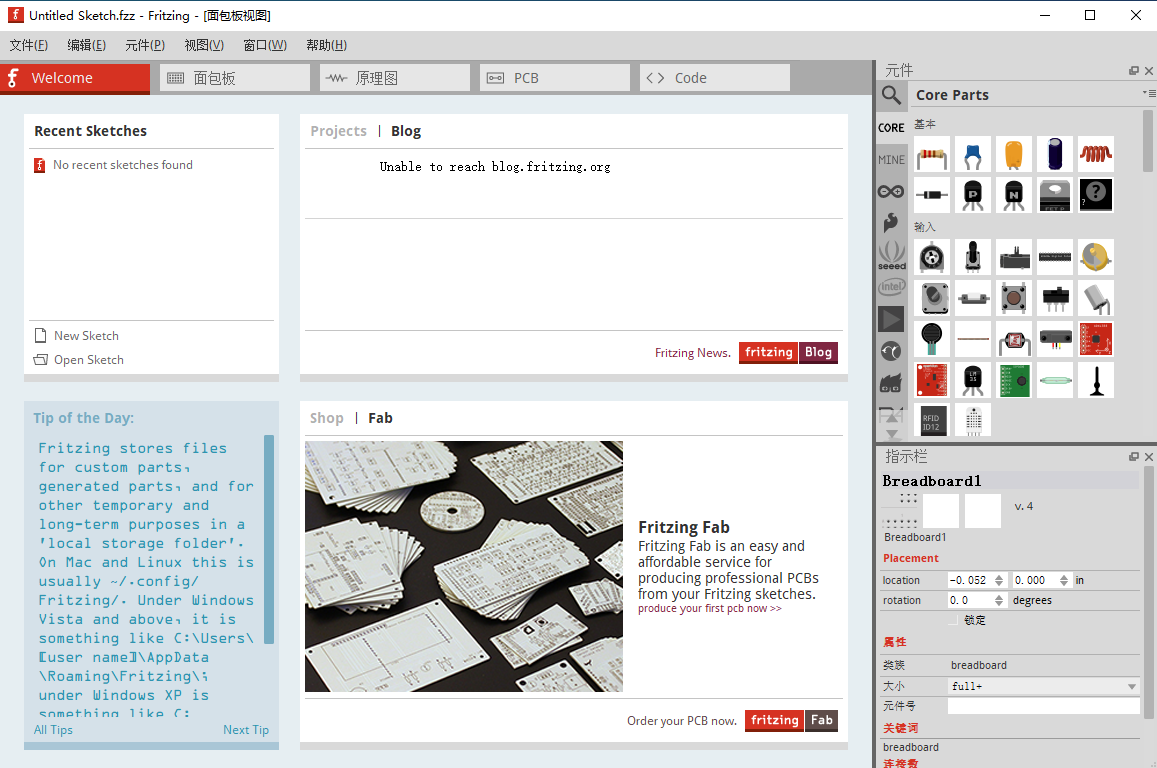Select the blue ceramic capacitor part
This screenshot has width=1157, height=768.
tap(973, 155)
